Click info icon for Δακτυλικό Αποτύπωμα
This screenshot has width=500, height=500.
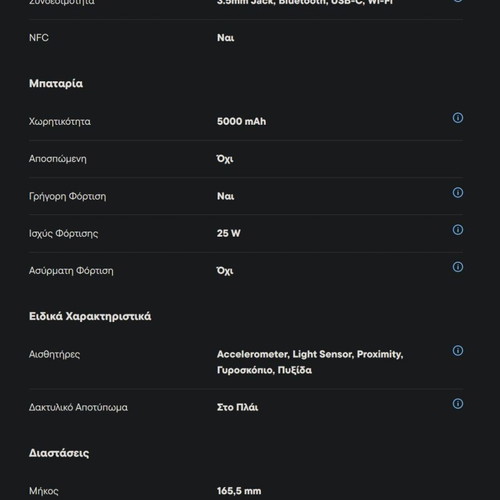click(x=458, y=404)
